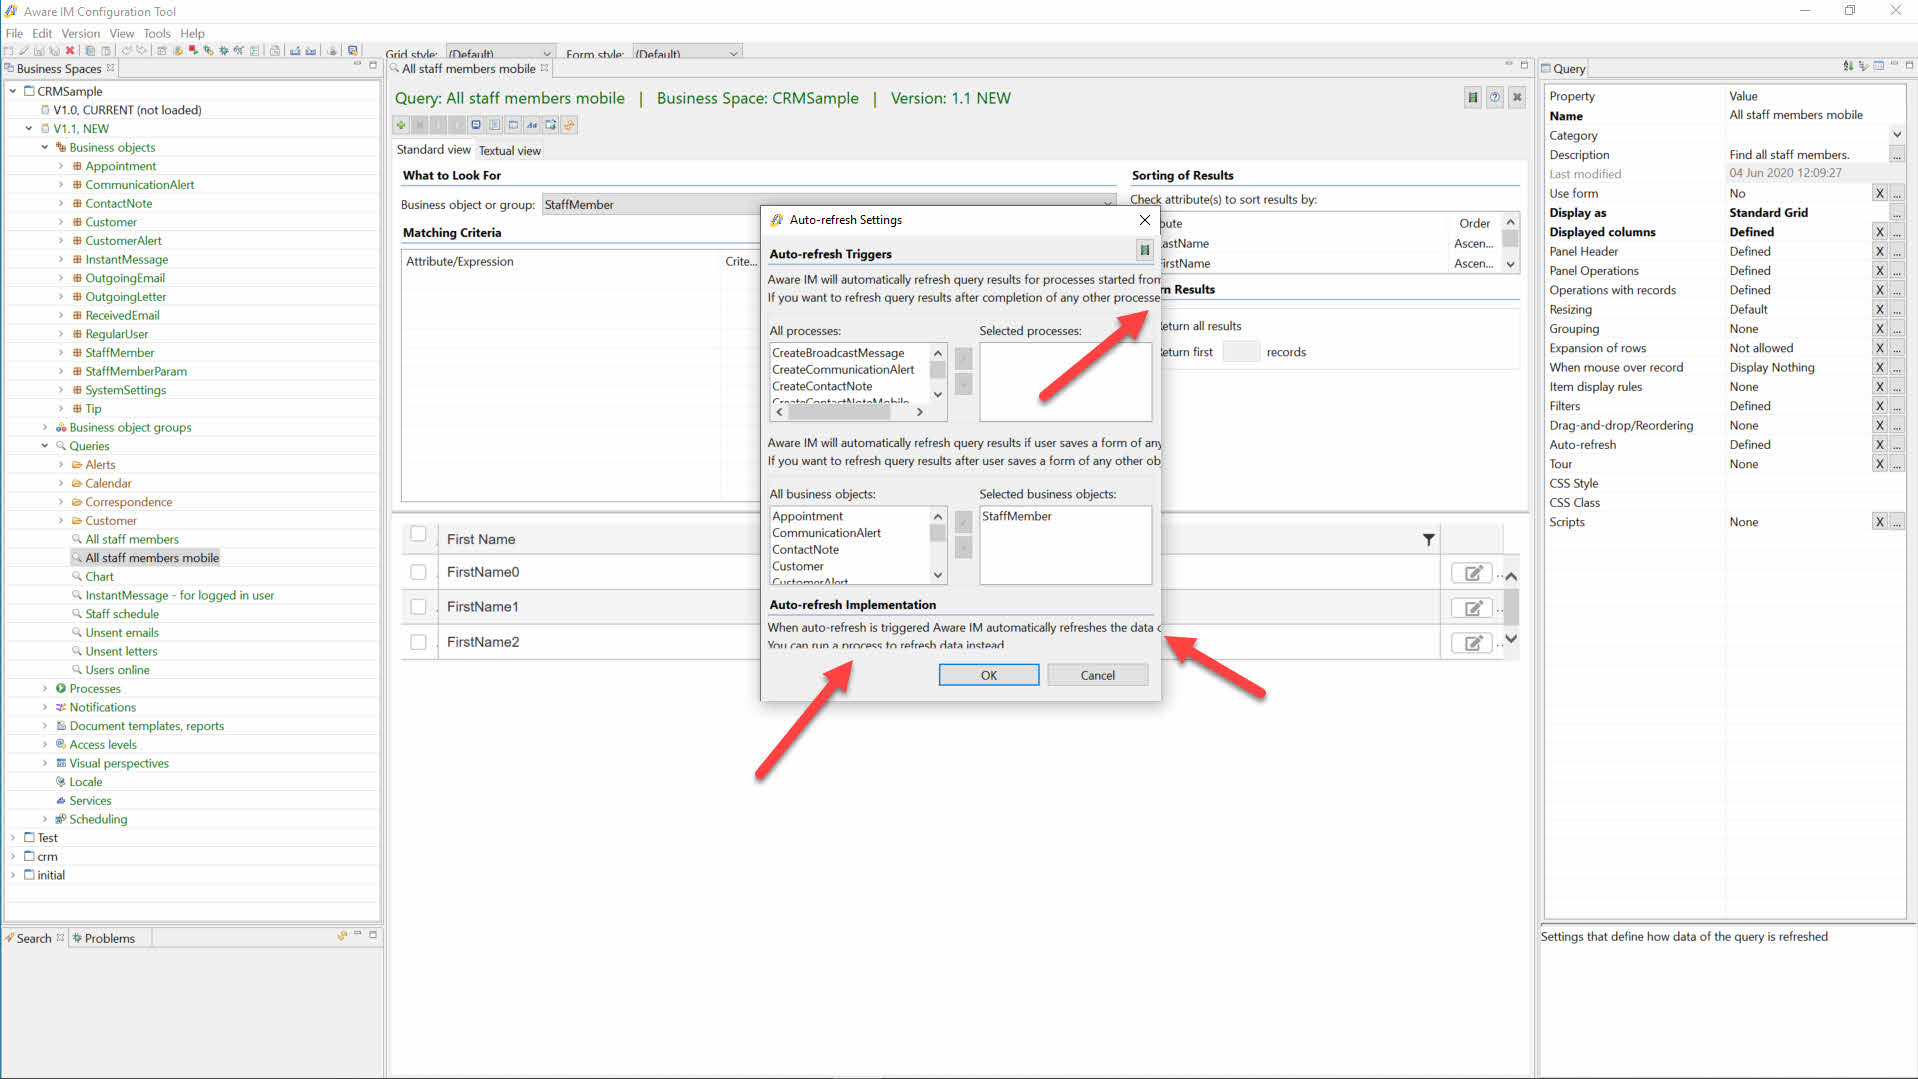Toggle the select-all checkbox beside First Name
This screenshot has width=1918, height=1079.
pos(418,535)
